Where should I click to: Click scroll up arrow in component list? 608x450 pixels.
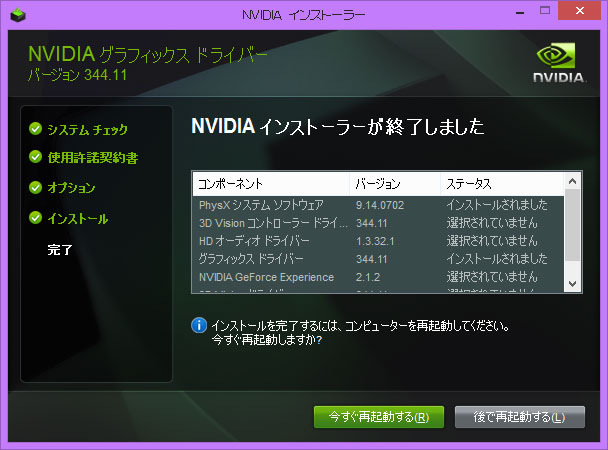click(x=572, y=181)
